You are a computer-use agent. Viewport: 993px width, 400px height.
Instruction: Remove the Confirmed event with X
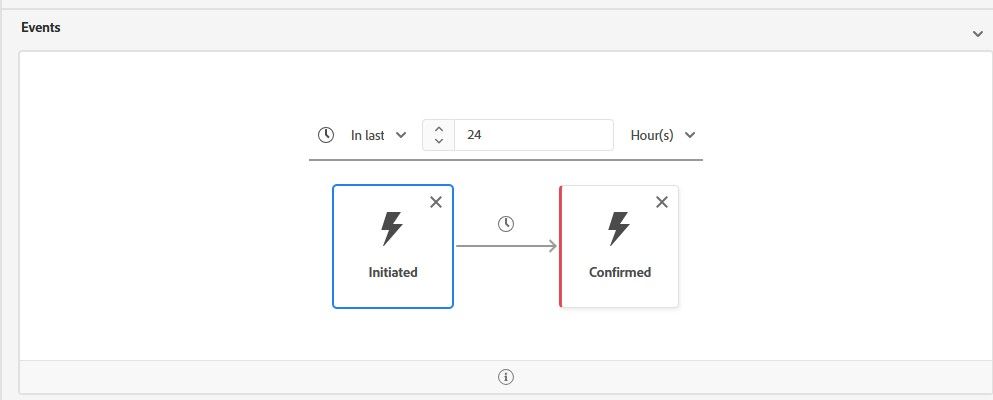coord(661,202)
